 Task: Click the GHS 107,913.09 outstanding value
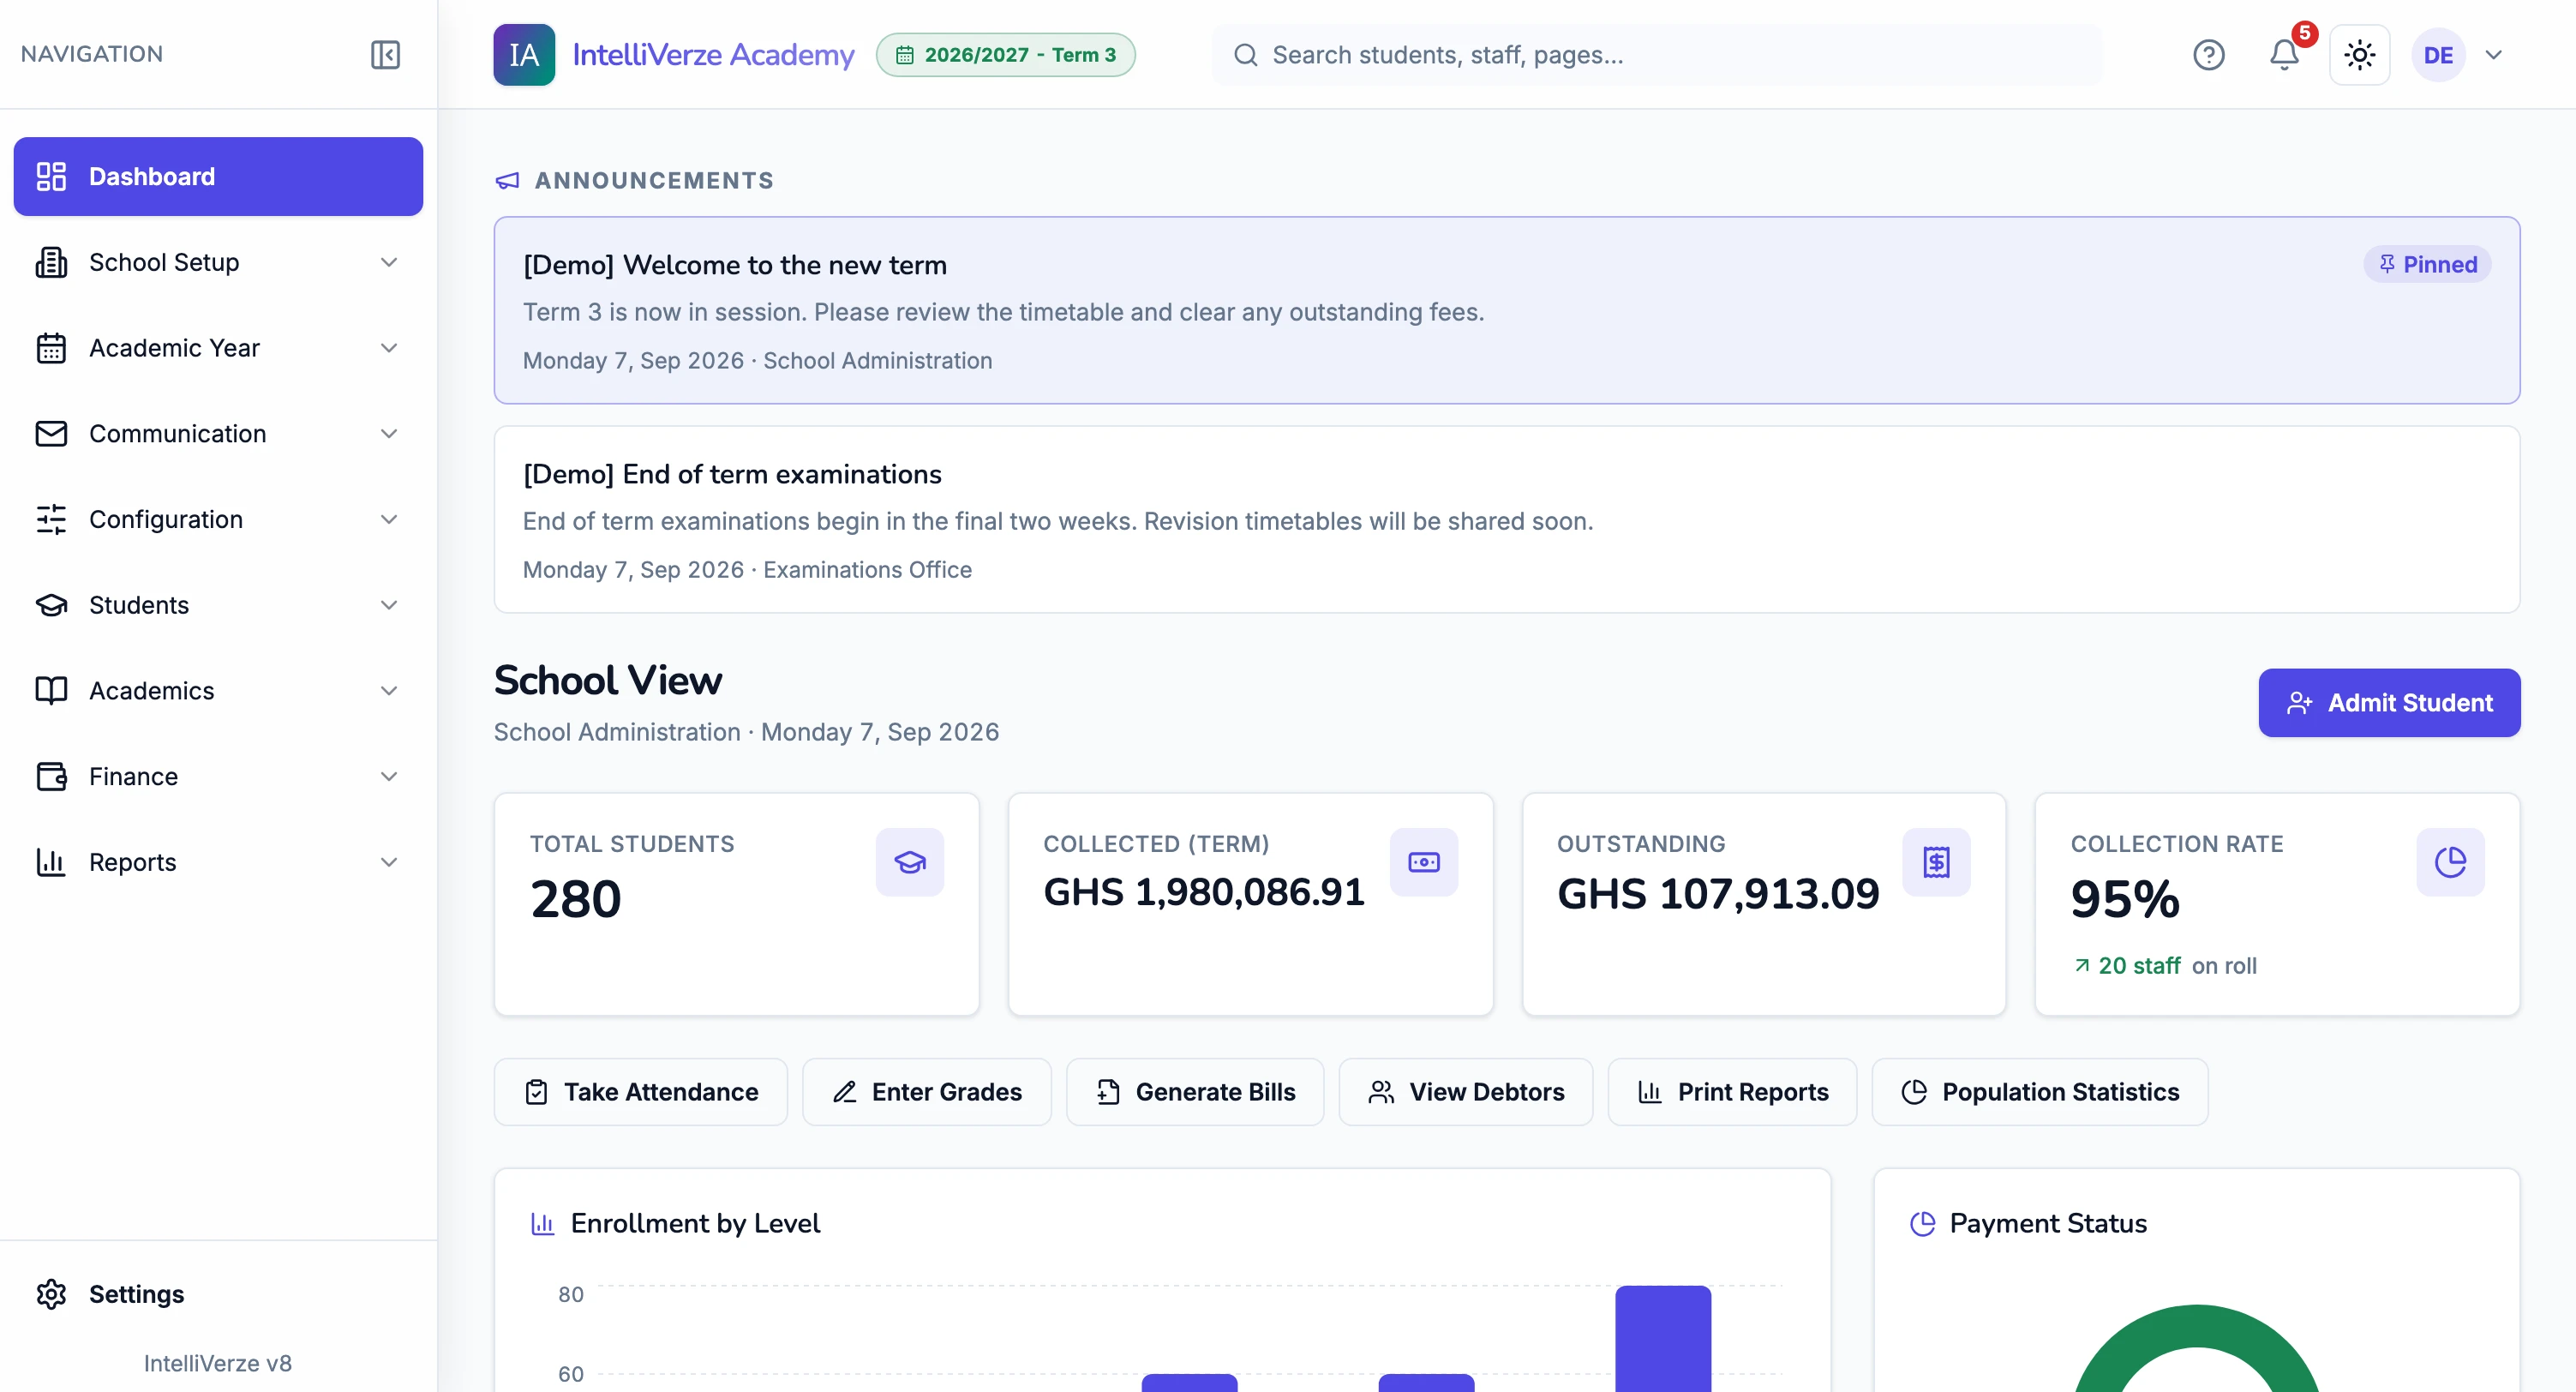click(1718, 893)
